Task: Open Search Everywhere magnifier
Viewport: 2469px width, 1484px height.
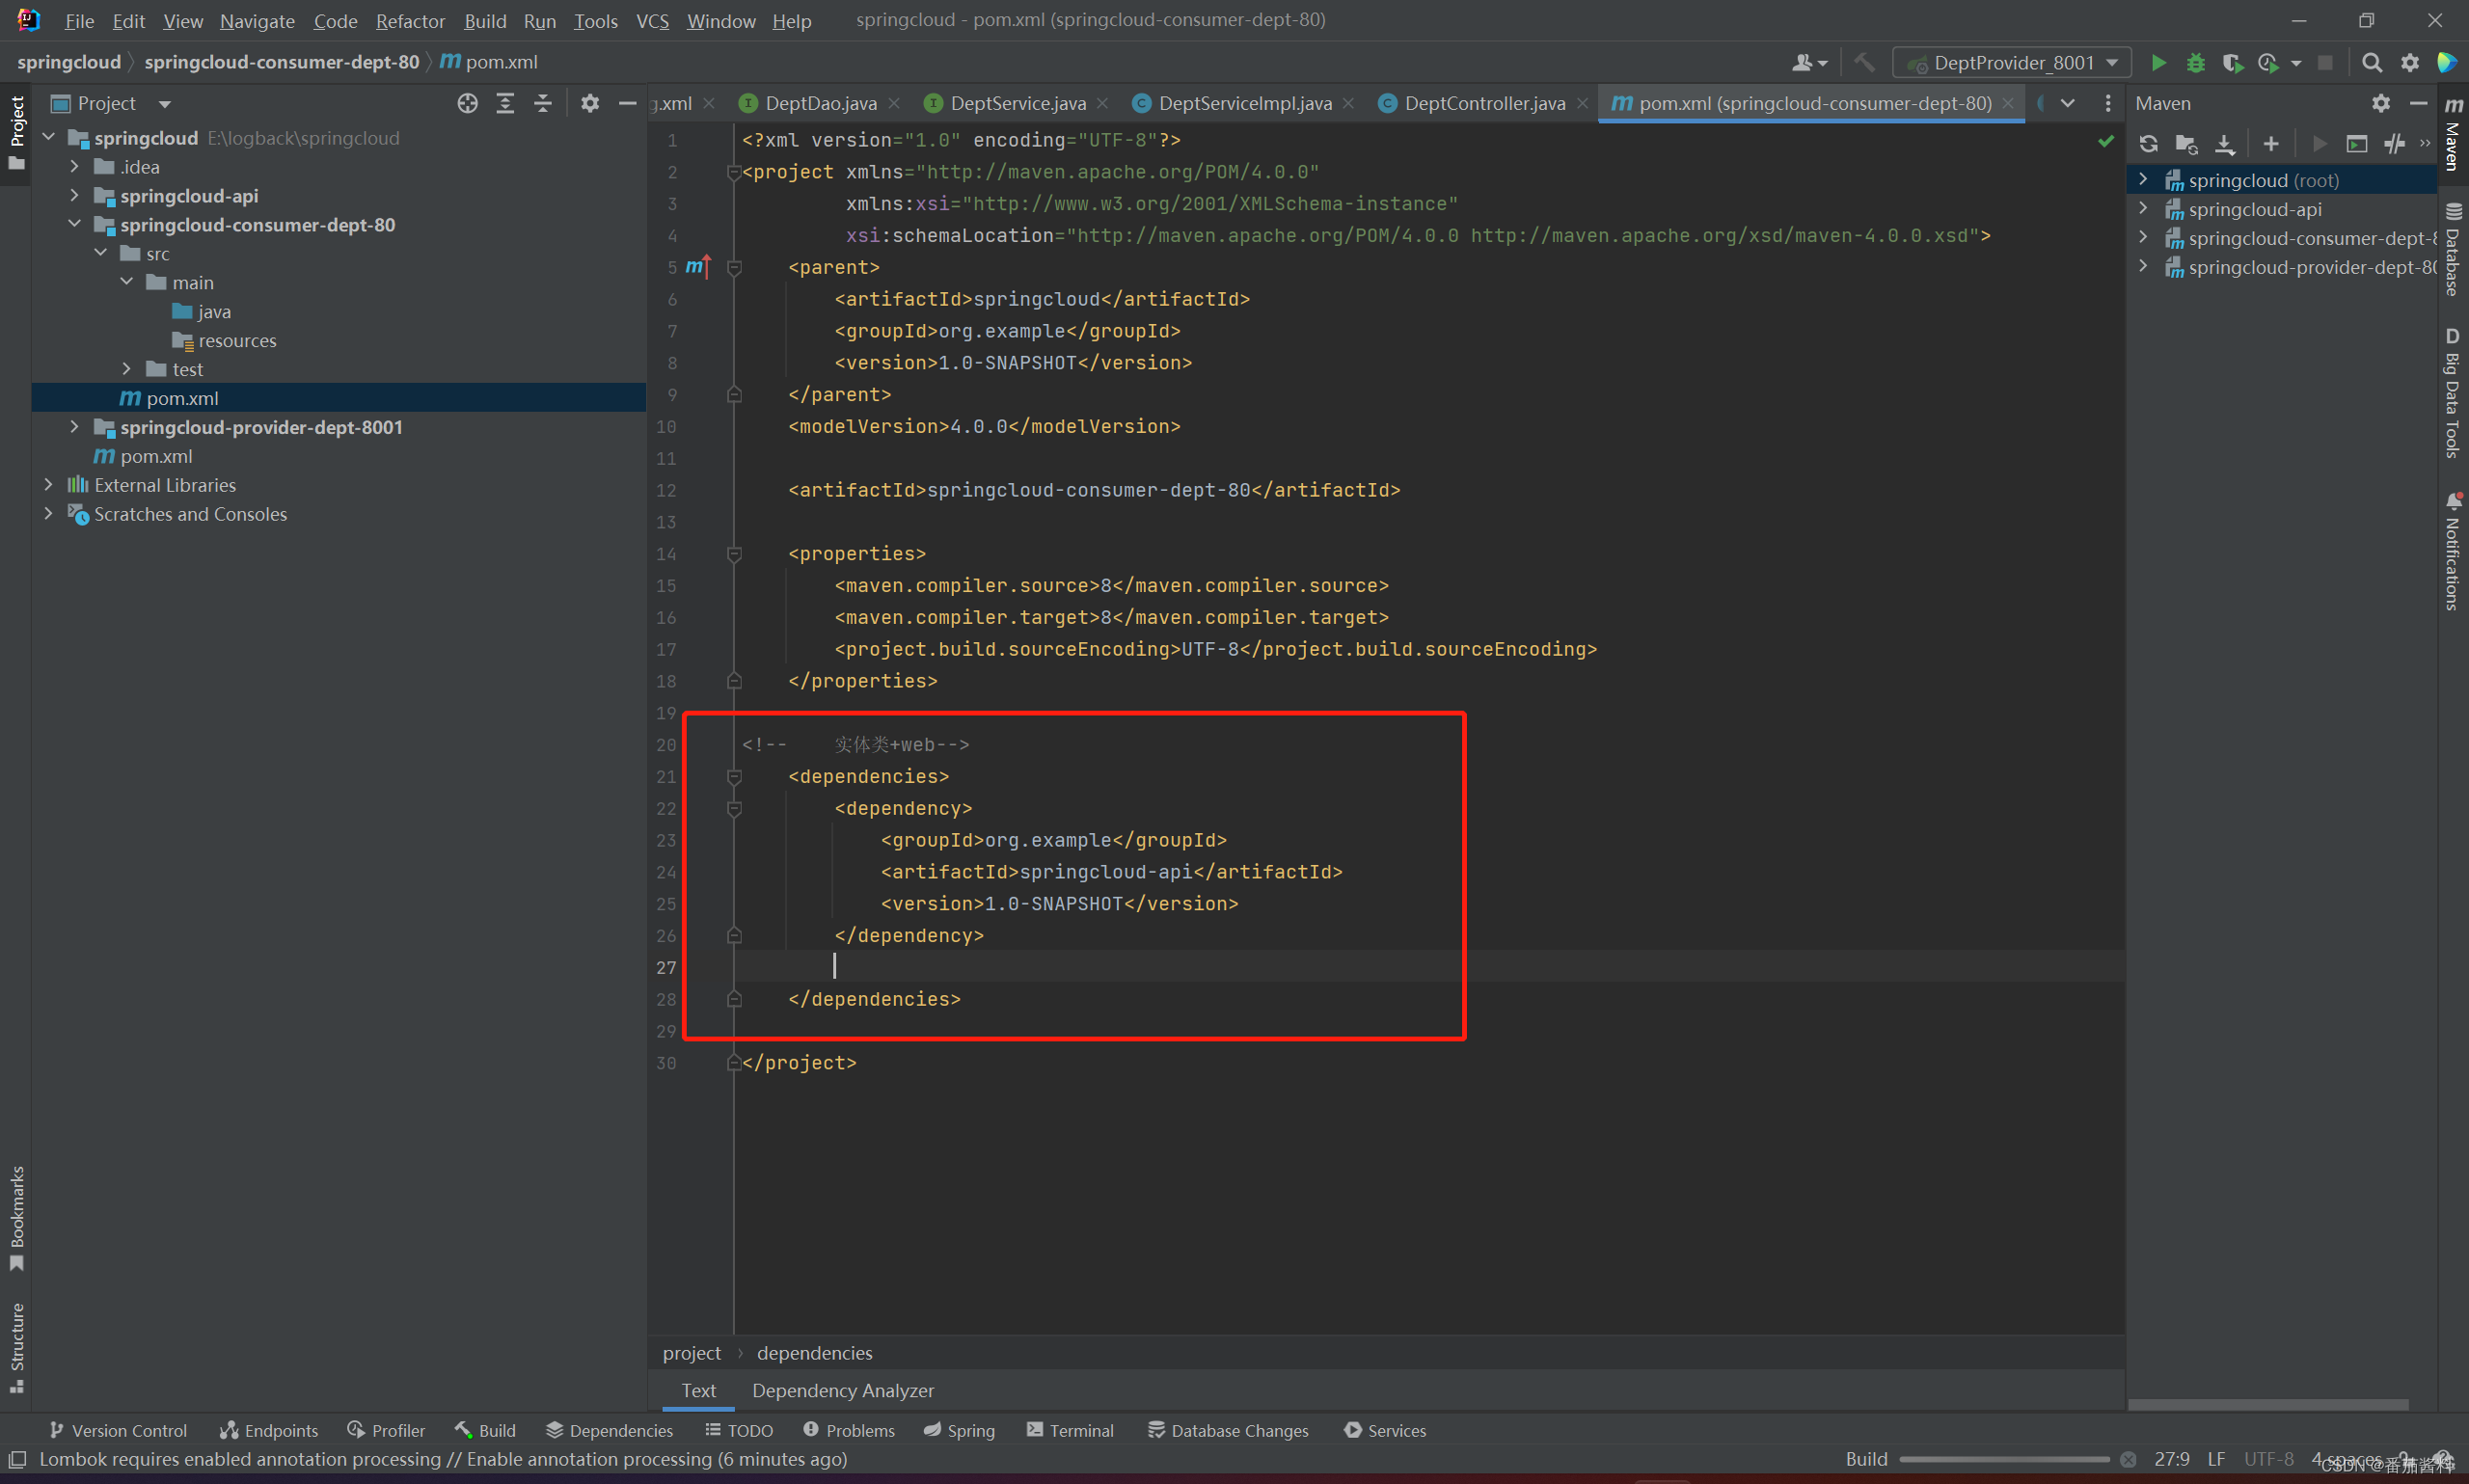Action: [x=2371, y=63]
